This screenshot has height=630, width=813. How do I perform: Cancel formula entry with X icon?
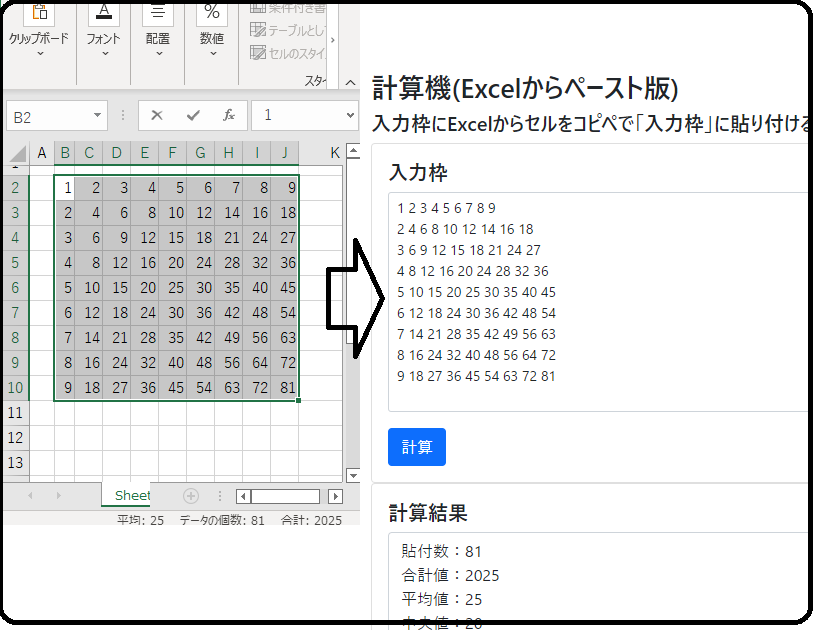point(157,116)
